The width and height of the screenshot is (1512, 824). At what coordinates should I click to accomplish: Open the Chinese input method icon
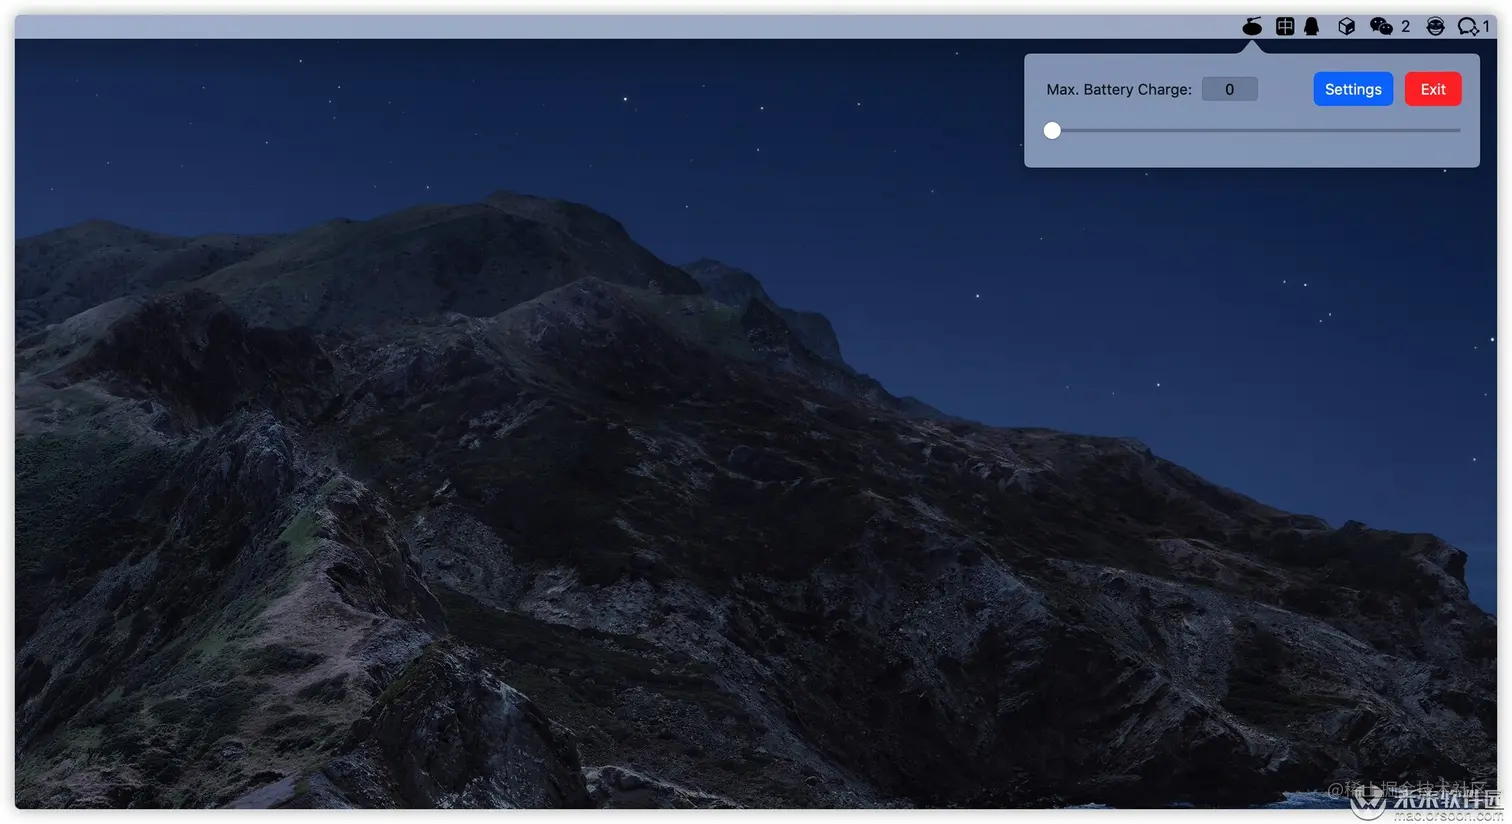coord(1285,27)
